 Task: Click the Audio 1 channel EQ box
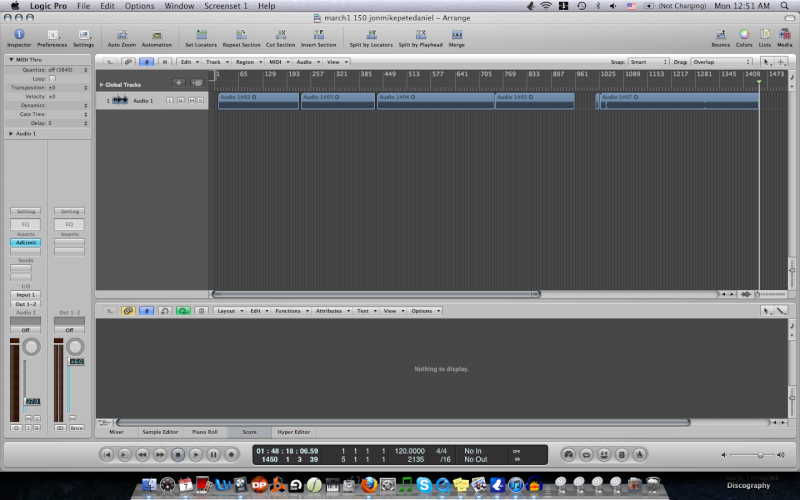point(26,224)
